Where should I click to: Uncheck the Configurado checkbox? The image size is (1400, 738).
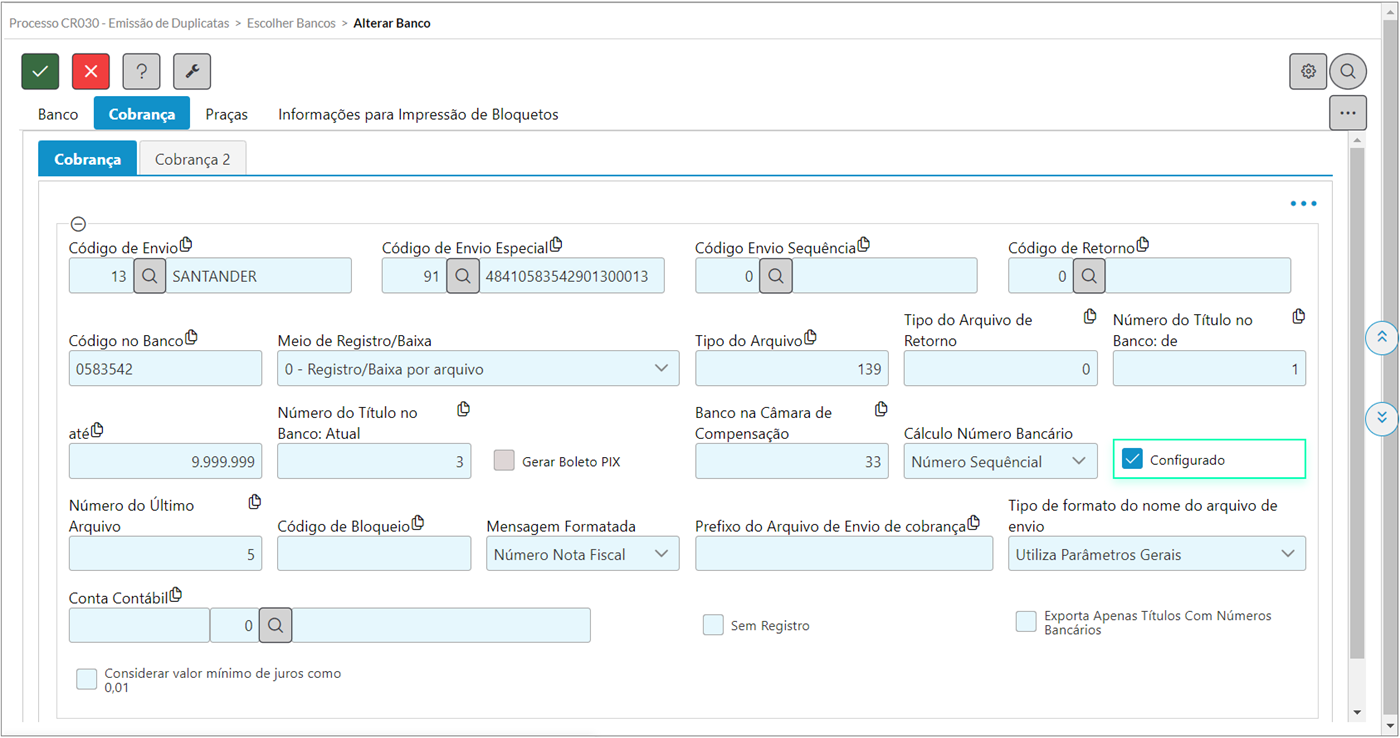click(x=1132, y=459)
